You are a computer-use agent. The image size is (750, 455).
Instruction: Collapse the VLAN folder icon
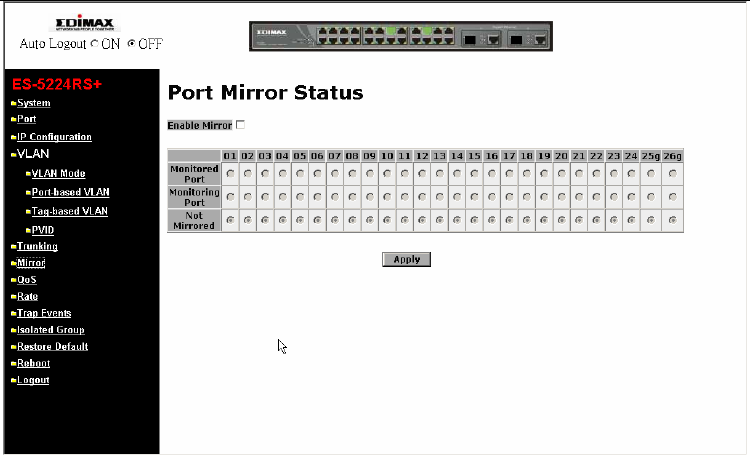[x=13, y=155]
